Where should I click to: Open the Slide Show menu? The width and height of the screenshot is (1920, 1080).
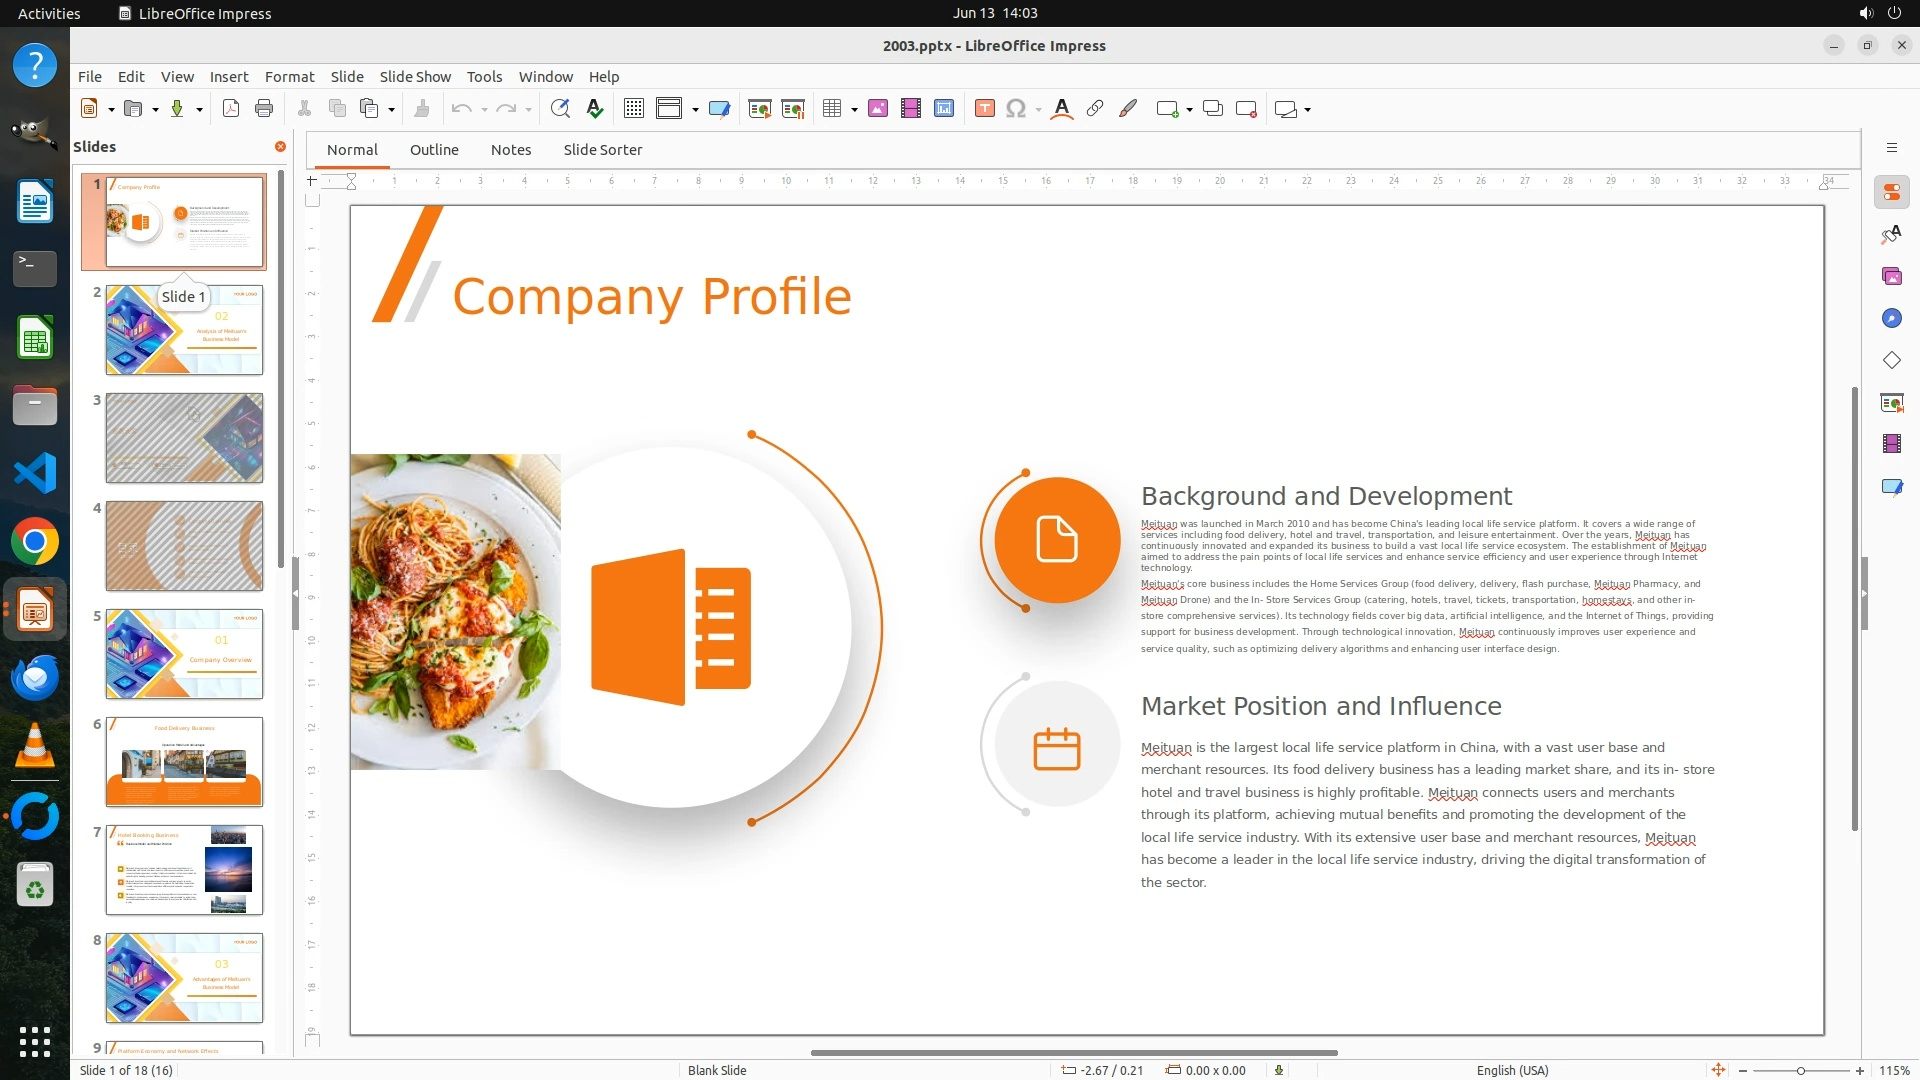[x=415, y=76]
